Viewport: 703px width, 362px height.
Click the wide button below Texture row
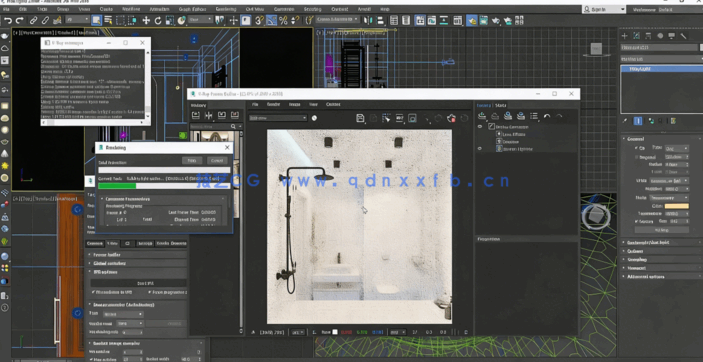point(662,230)
